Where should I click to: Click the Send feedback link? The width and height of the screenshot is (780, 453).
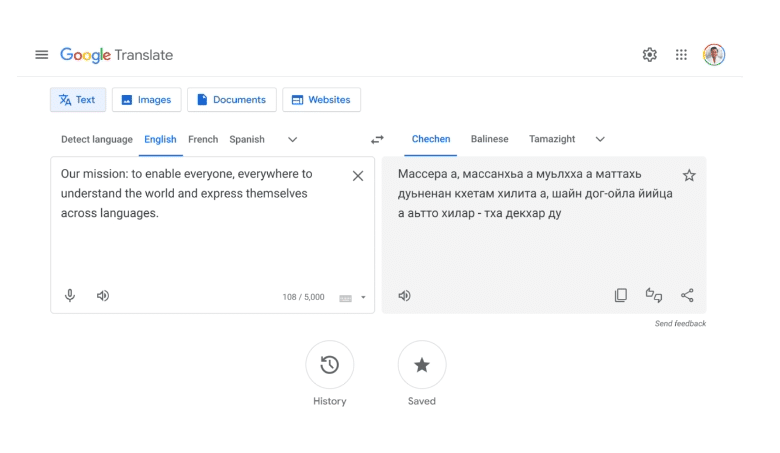pos(680,324)
